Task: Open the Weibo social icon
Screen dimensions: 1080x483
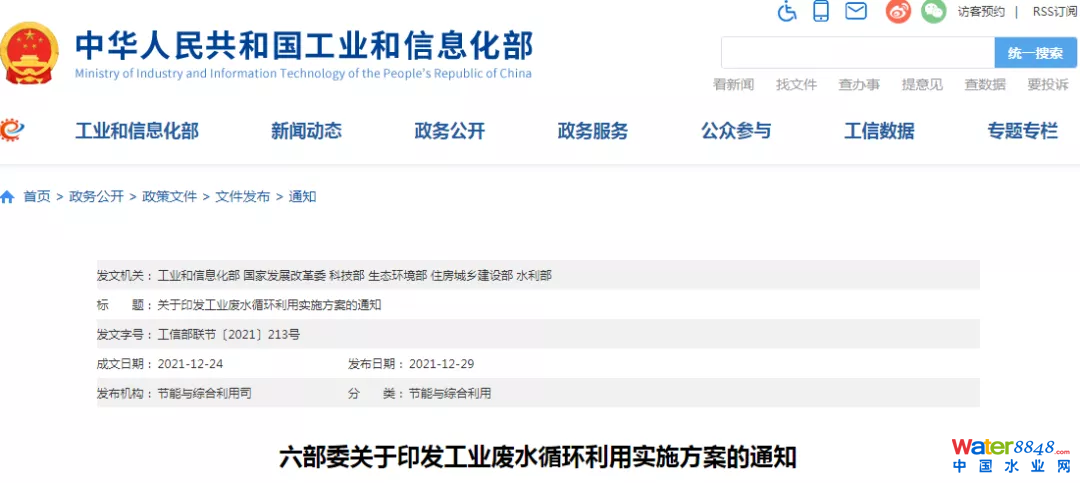Action: (x=899, y=12)
